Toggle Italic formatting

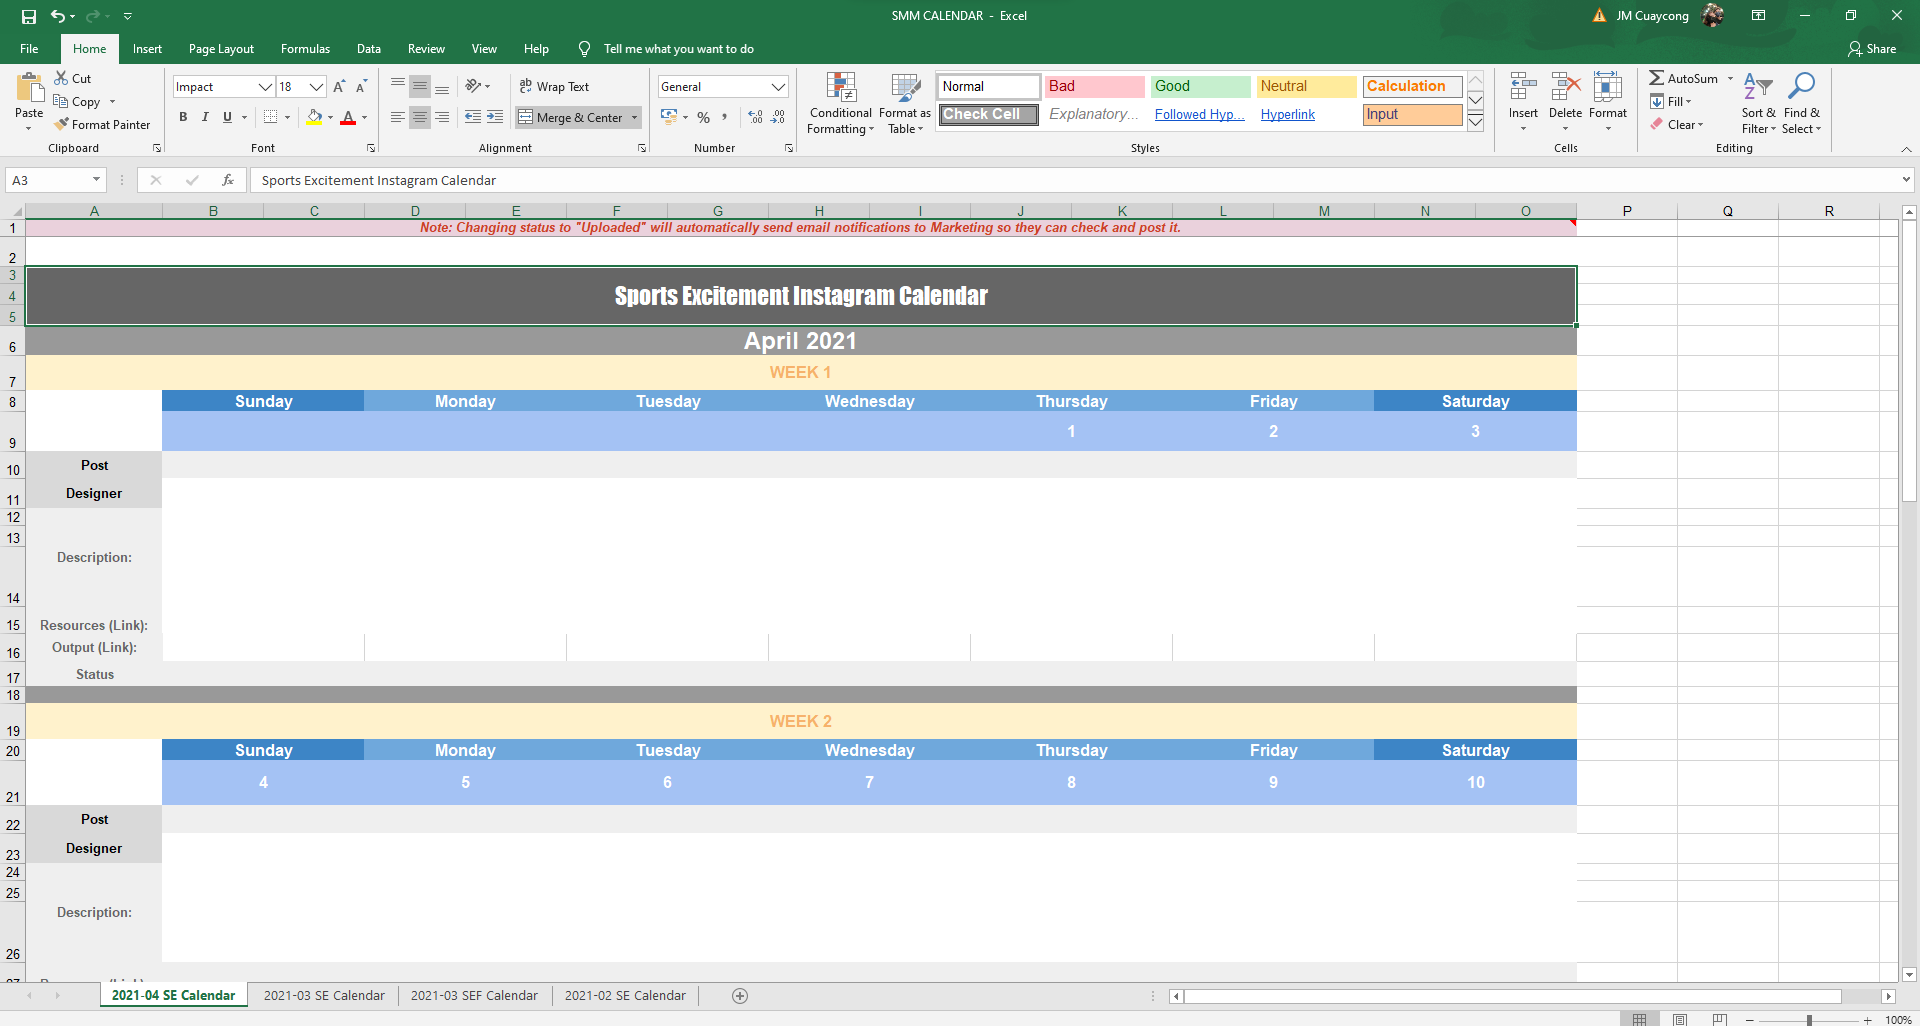[205, 117]
